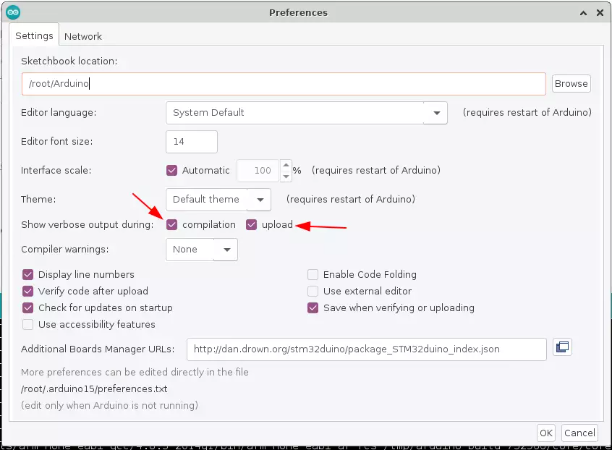This screenshot has height=450, width=612.
Task: Click the Theme dropdown arrow
Action: 260,199
